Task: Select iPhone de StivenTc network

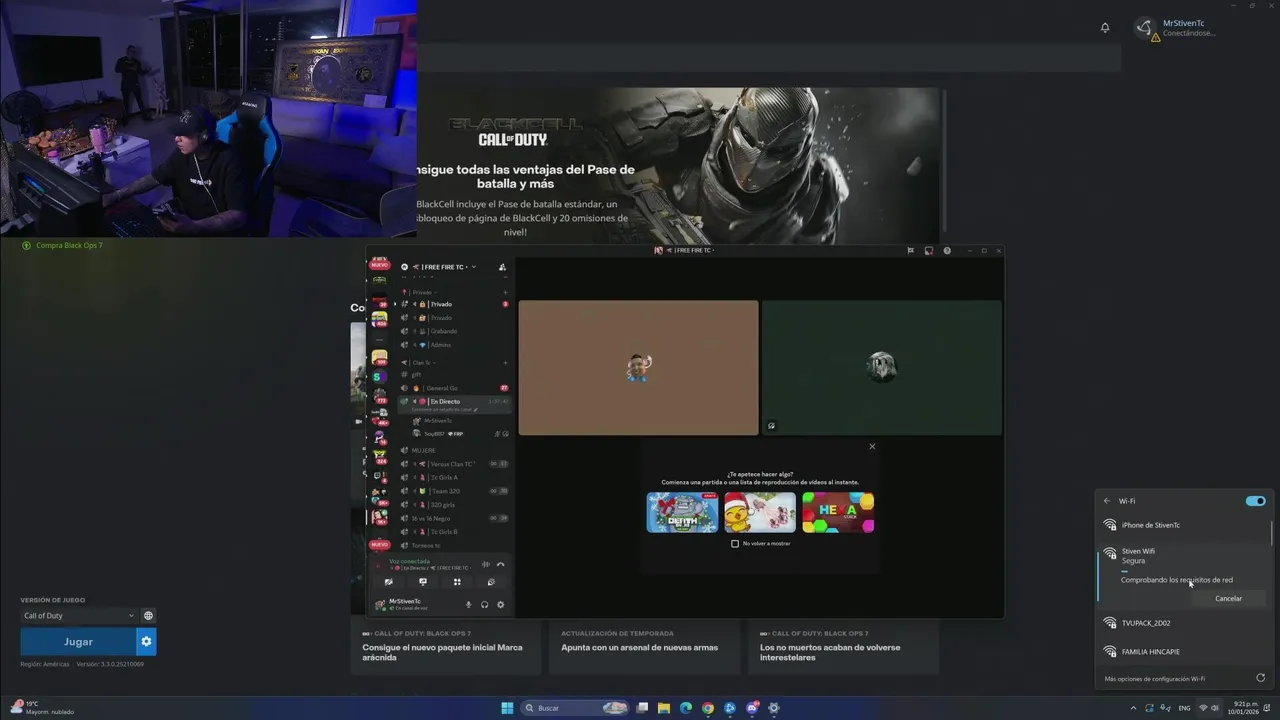Action: pos(1184,525)
